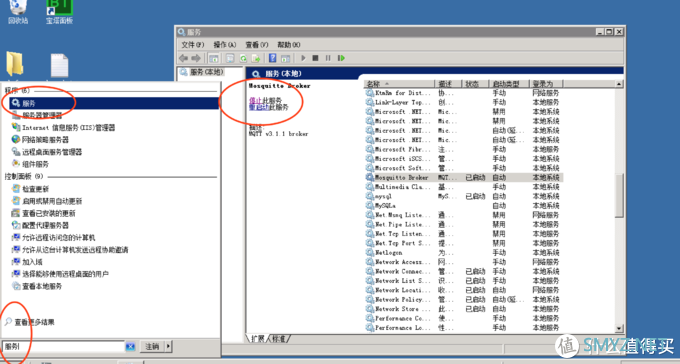This screenshot has height=364, width=680.
Task: Select the MySQLa service row
Action: pyautogui.click(x=464, y=206)
